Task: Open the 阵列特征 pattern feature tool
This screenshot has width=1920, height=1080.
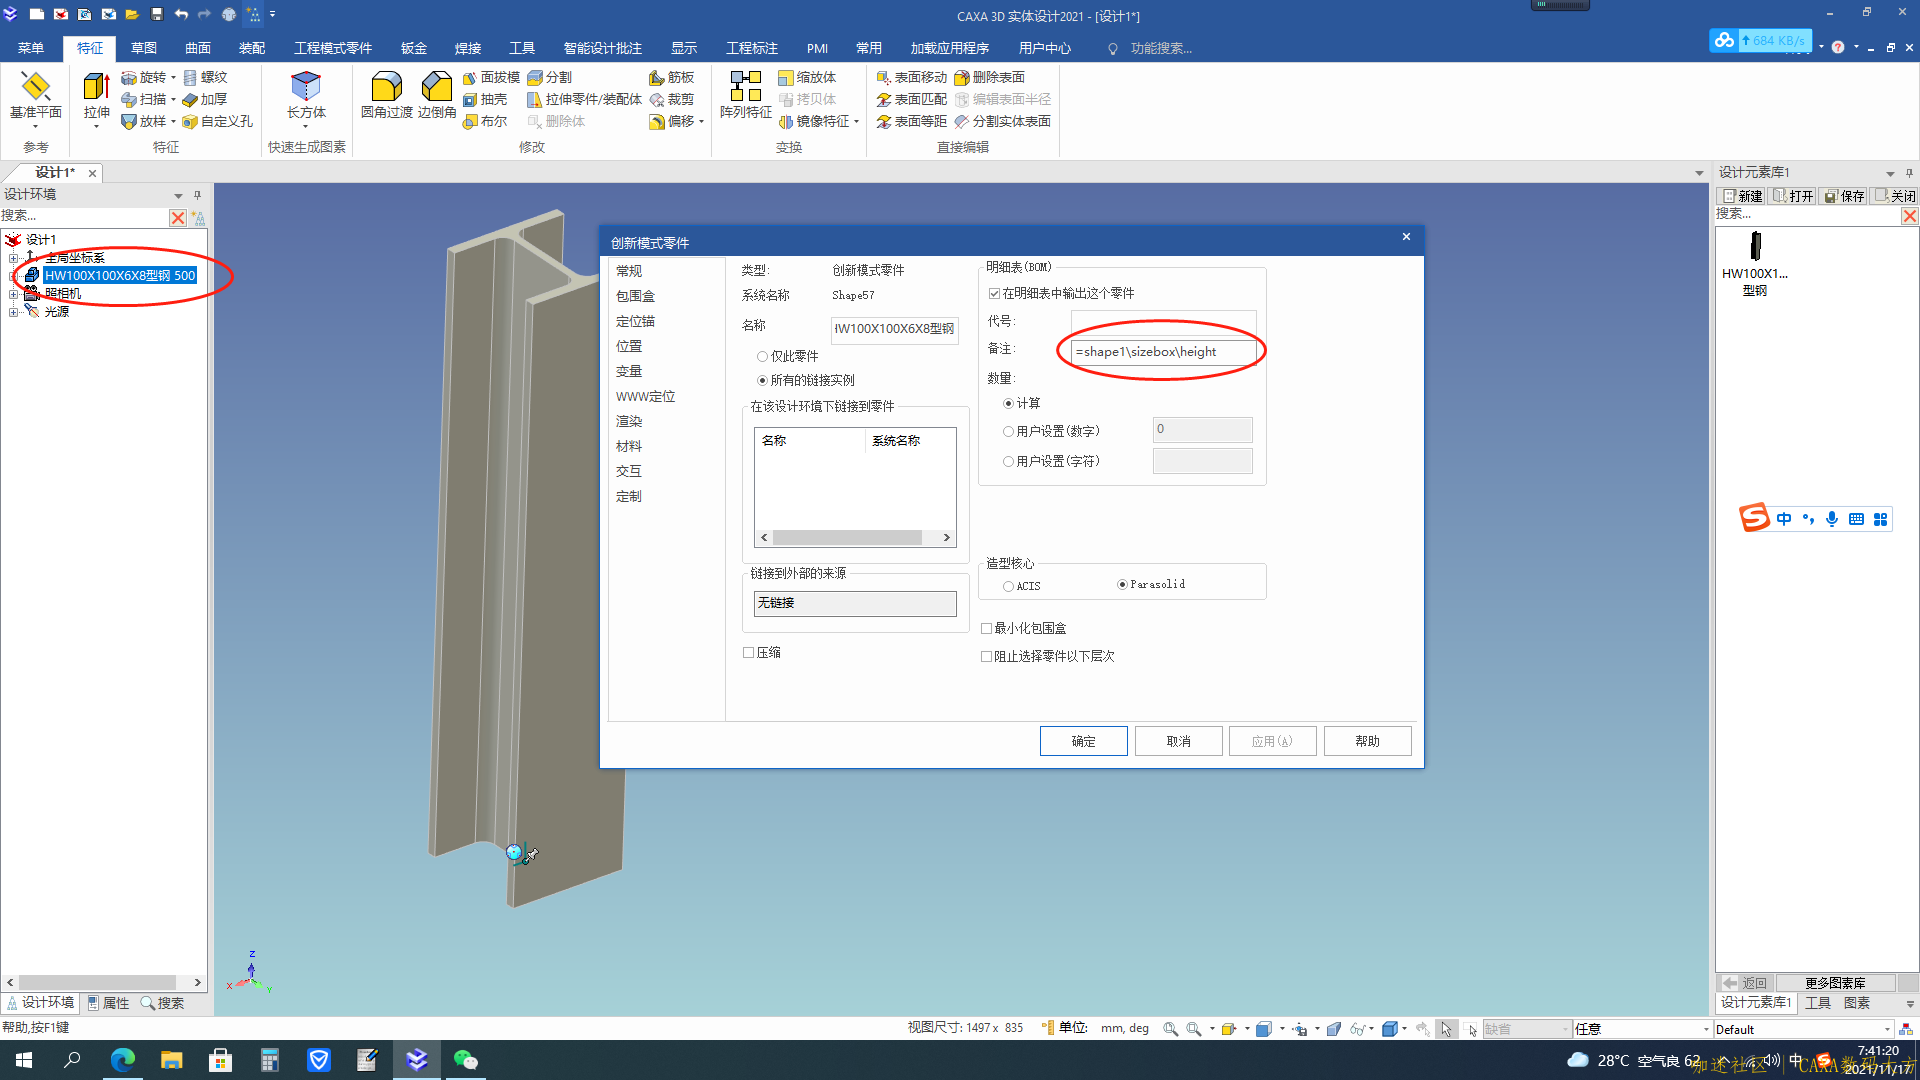Action: [x=746, y=97]
